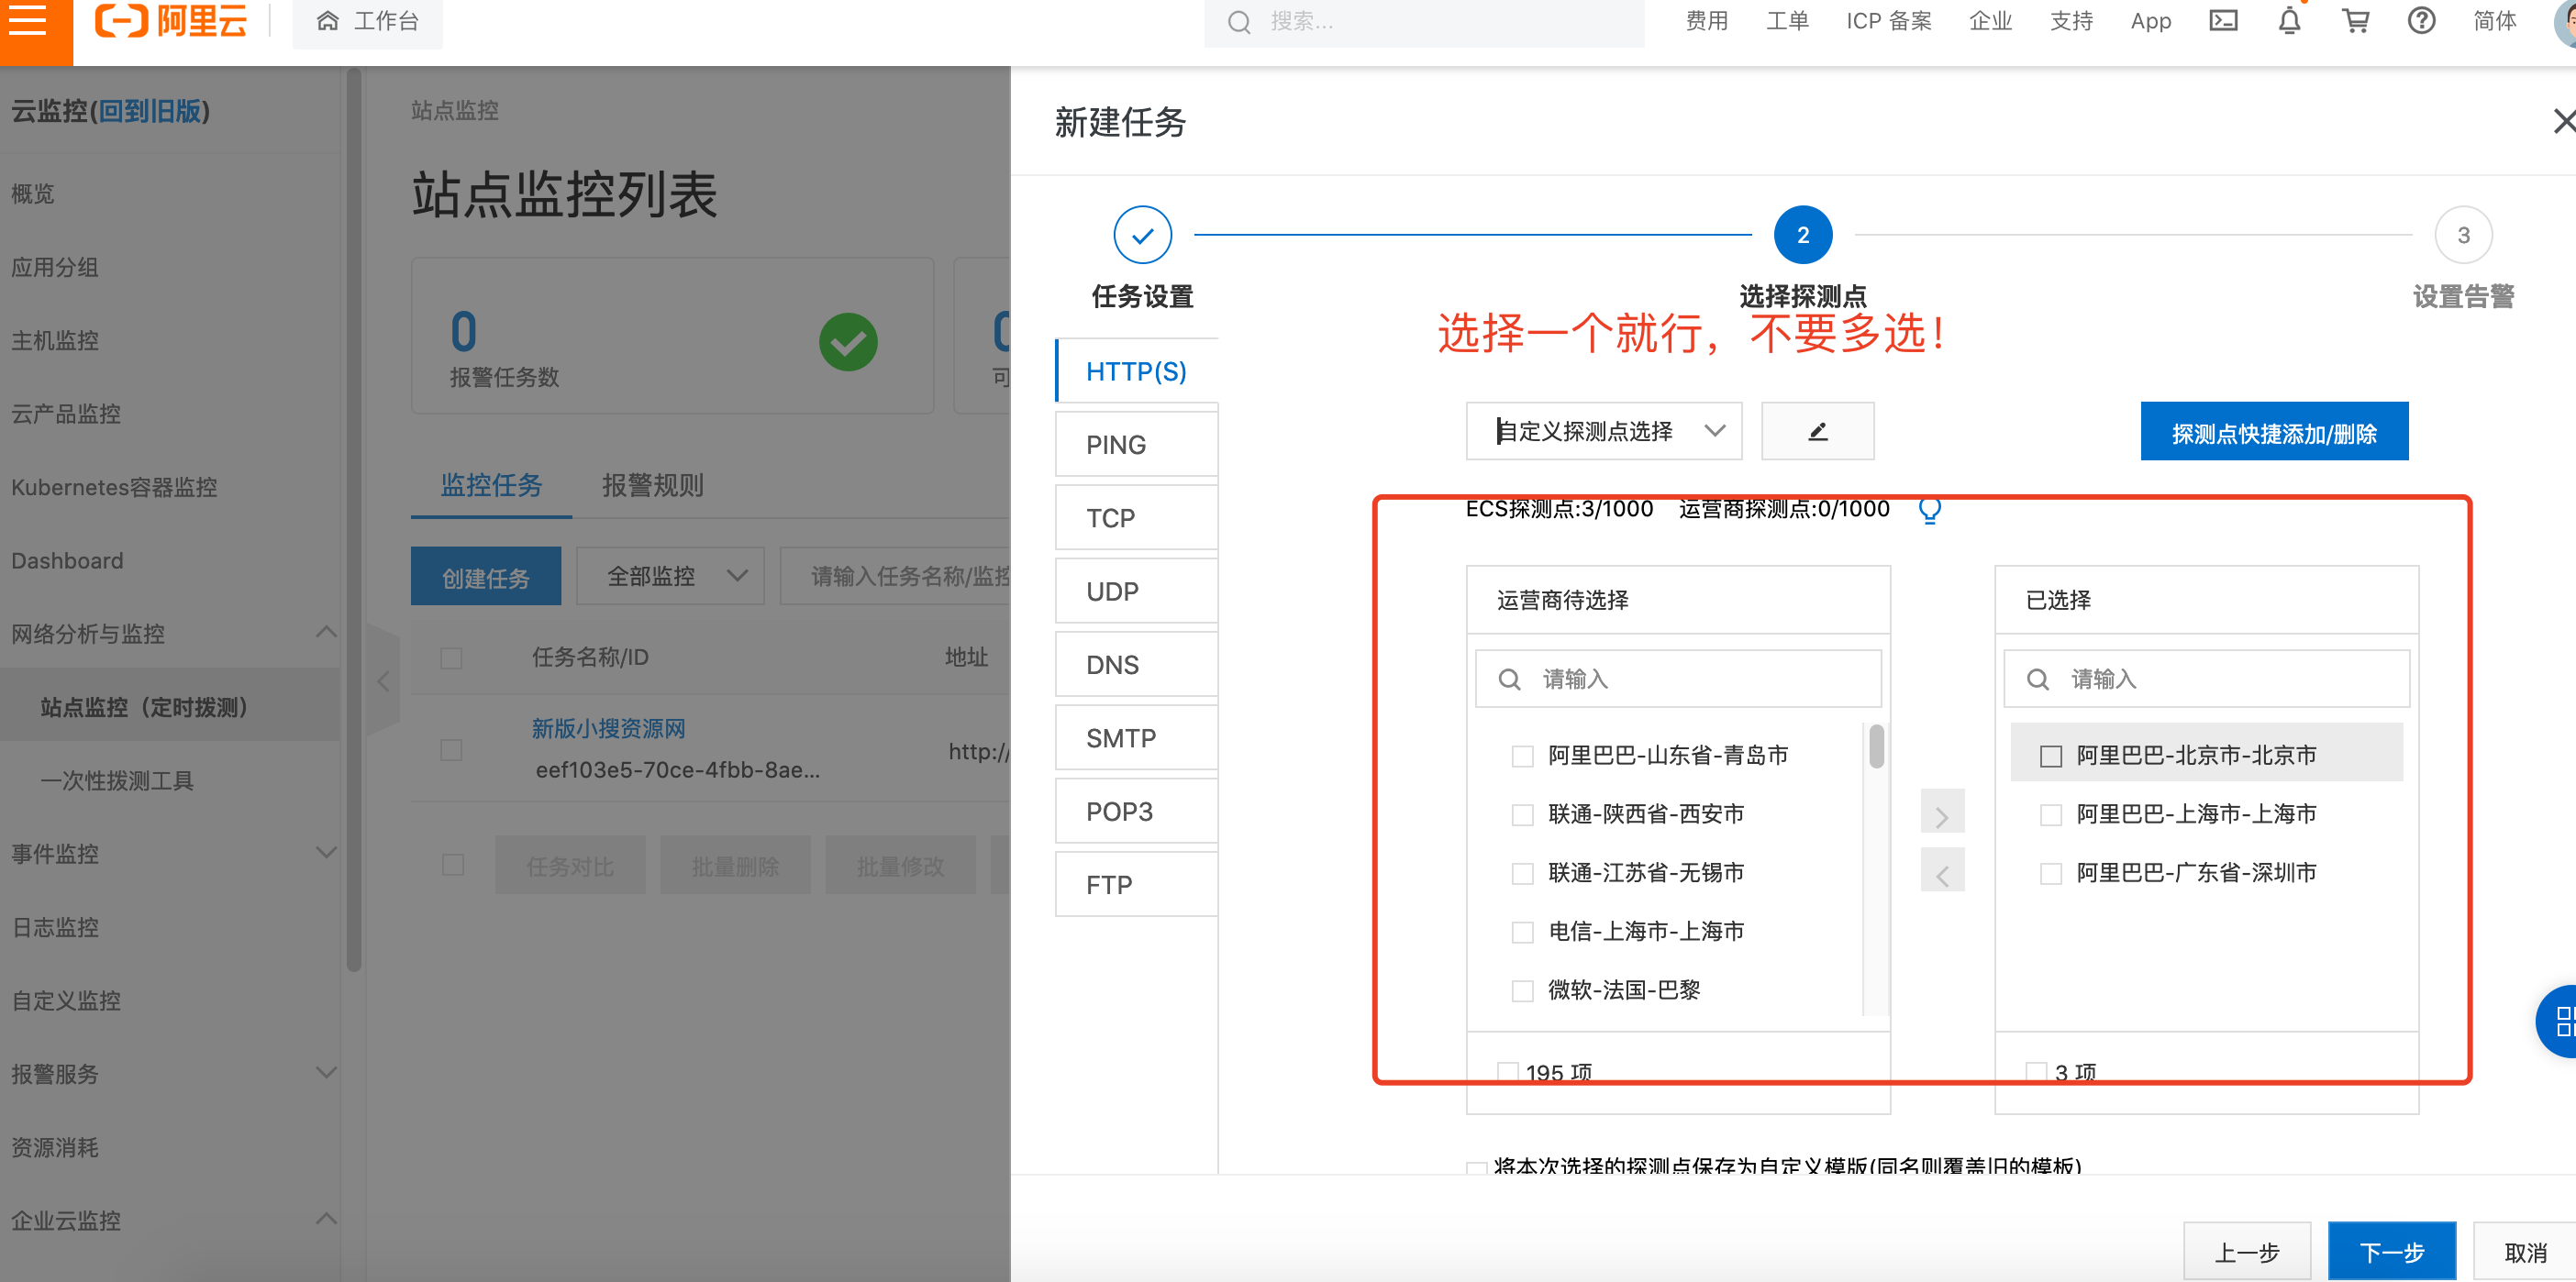The height and width of the screenshot is (1282, 2576).
Task: Click the edit pencil button
Action: tap(1817, 431)
